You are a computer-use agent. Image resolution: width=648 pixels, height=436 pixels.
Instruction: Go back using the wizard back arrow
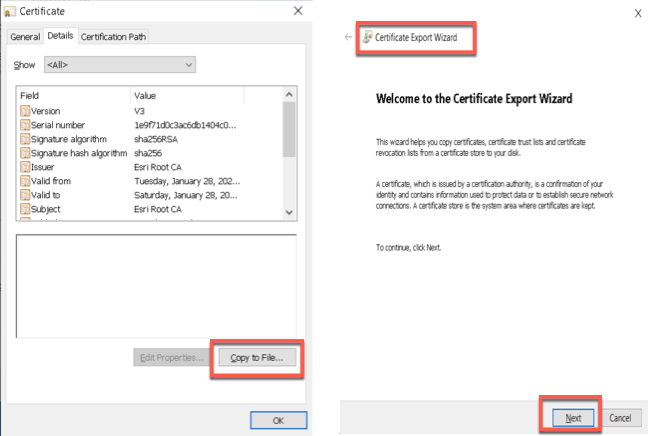(348, 37)
